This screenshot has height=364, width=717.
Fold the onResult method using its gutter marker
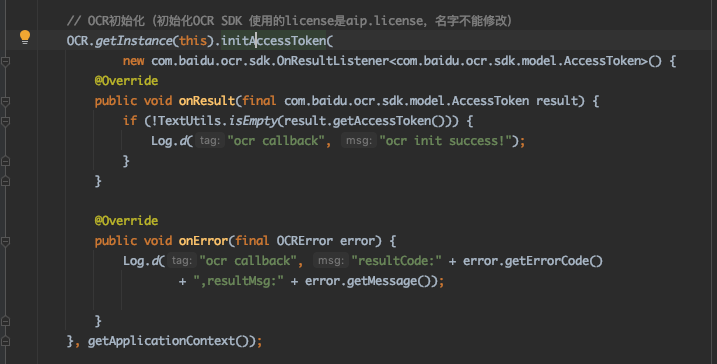(5, 101)
